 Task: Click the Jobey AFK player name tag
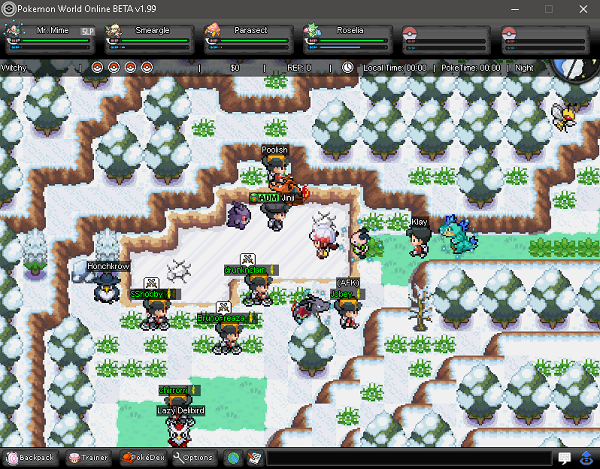(x=347, y=294)
